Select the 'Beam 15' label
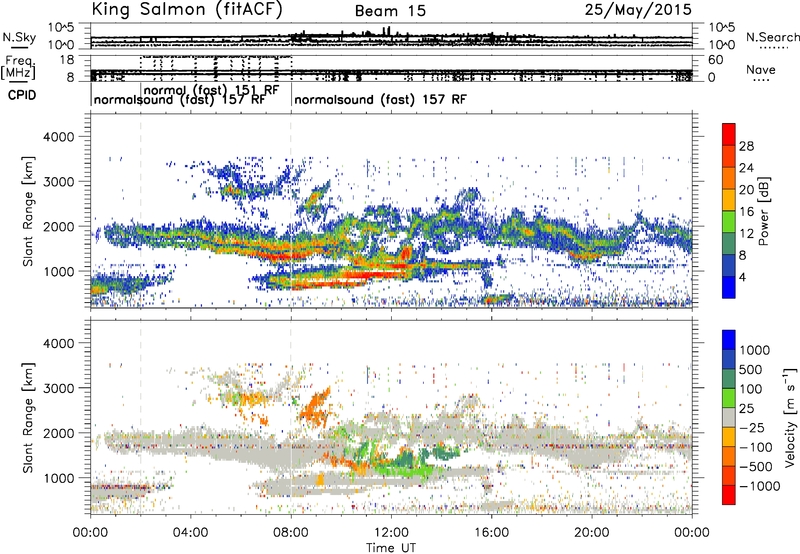Screen dimensions: 800x554 390,11
